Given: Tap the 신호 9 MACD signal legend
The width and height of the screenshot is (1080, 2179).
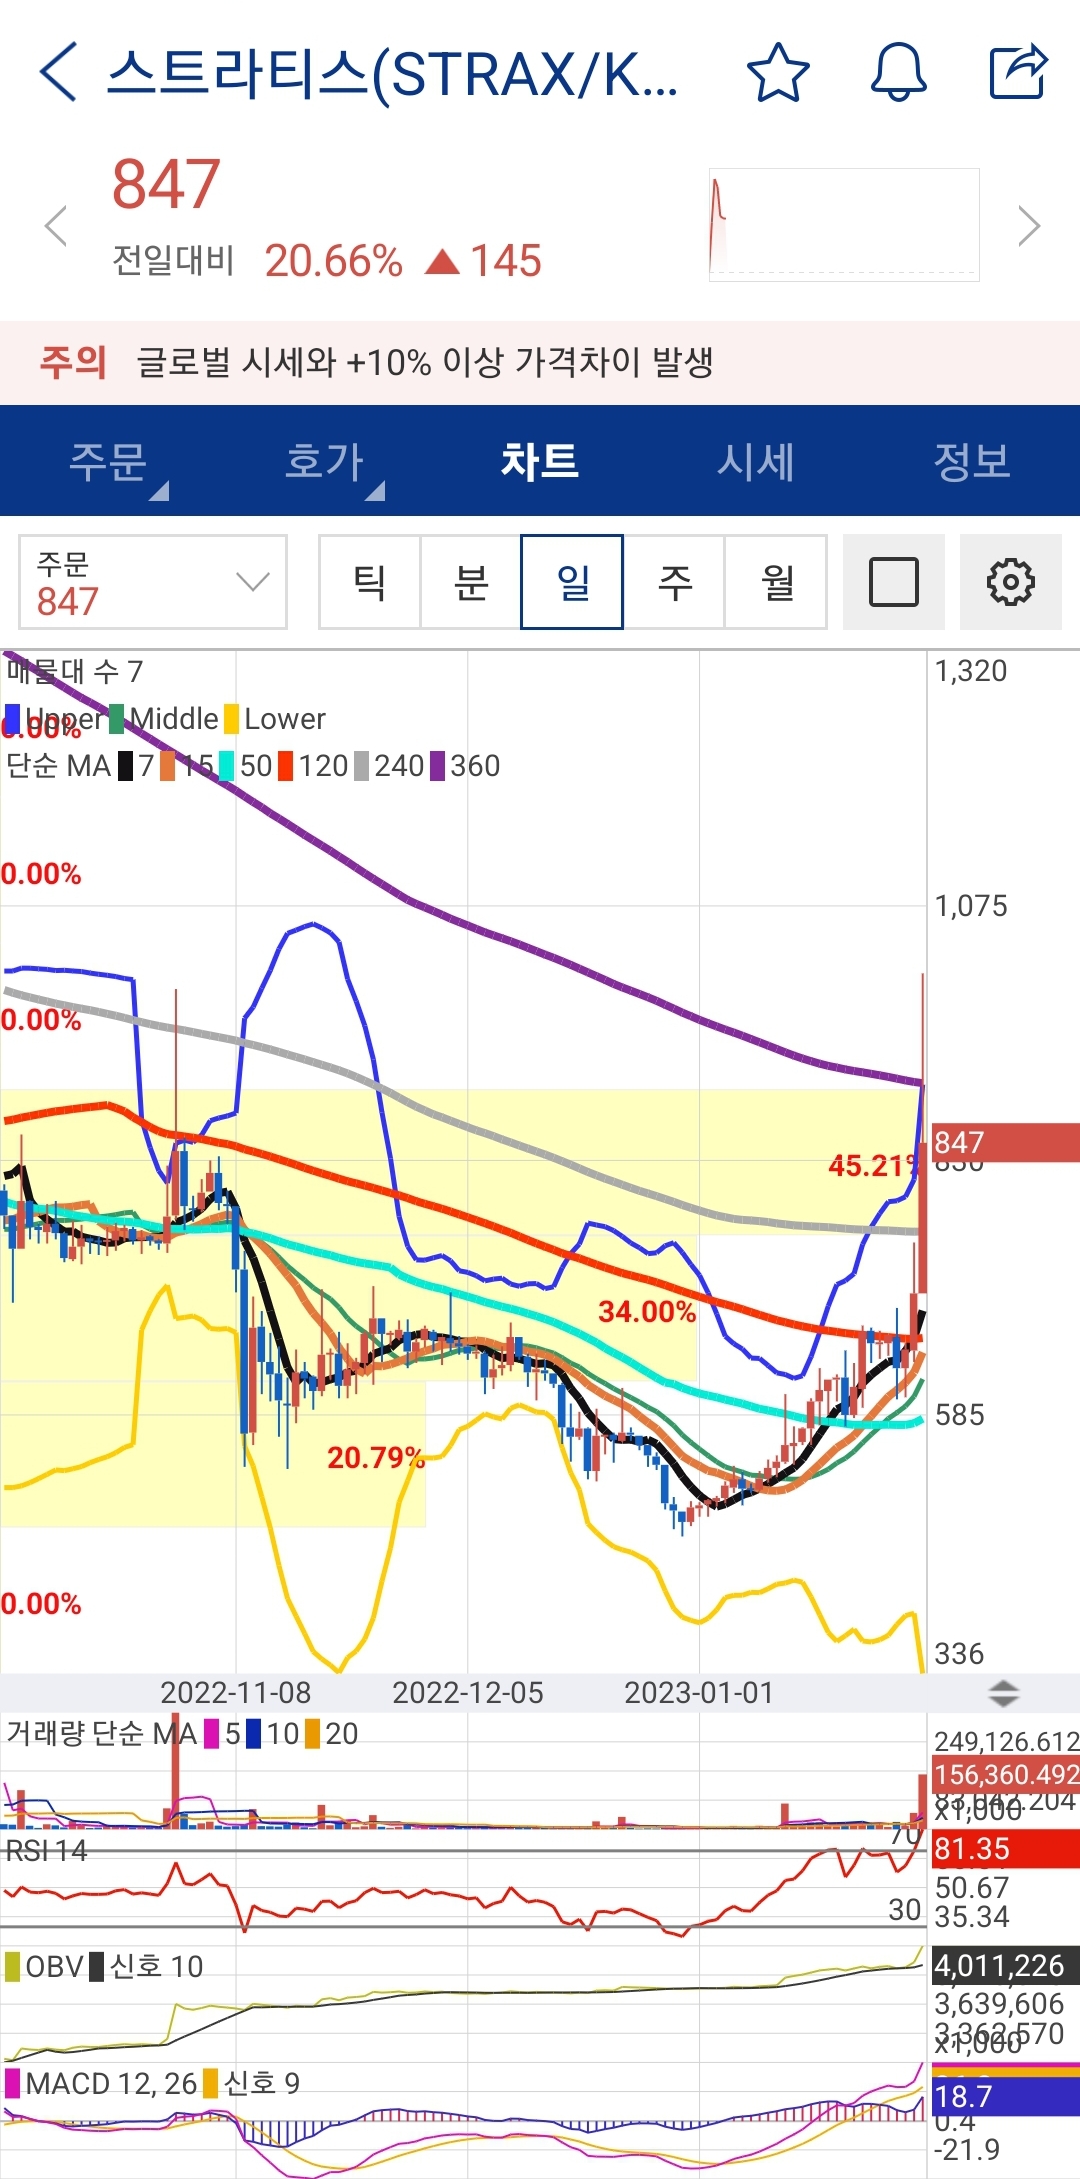Looking at the screenshot, I should click(x=251, y=2083).
